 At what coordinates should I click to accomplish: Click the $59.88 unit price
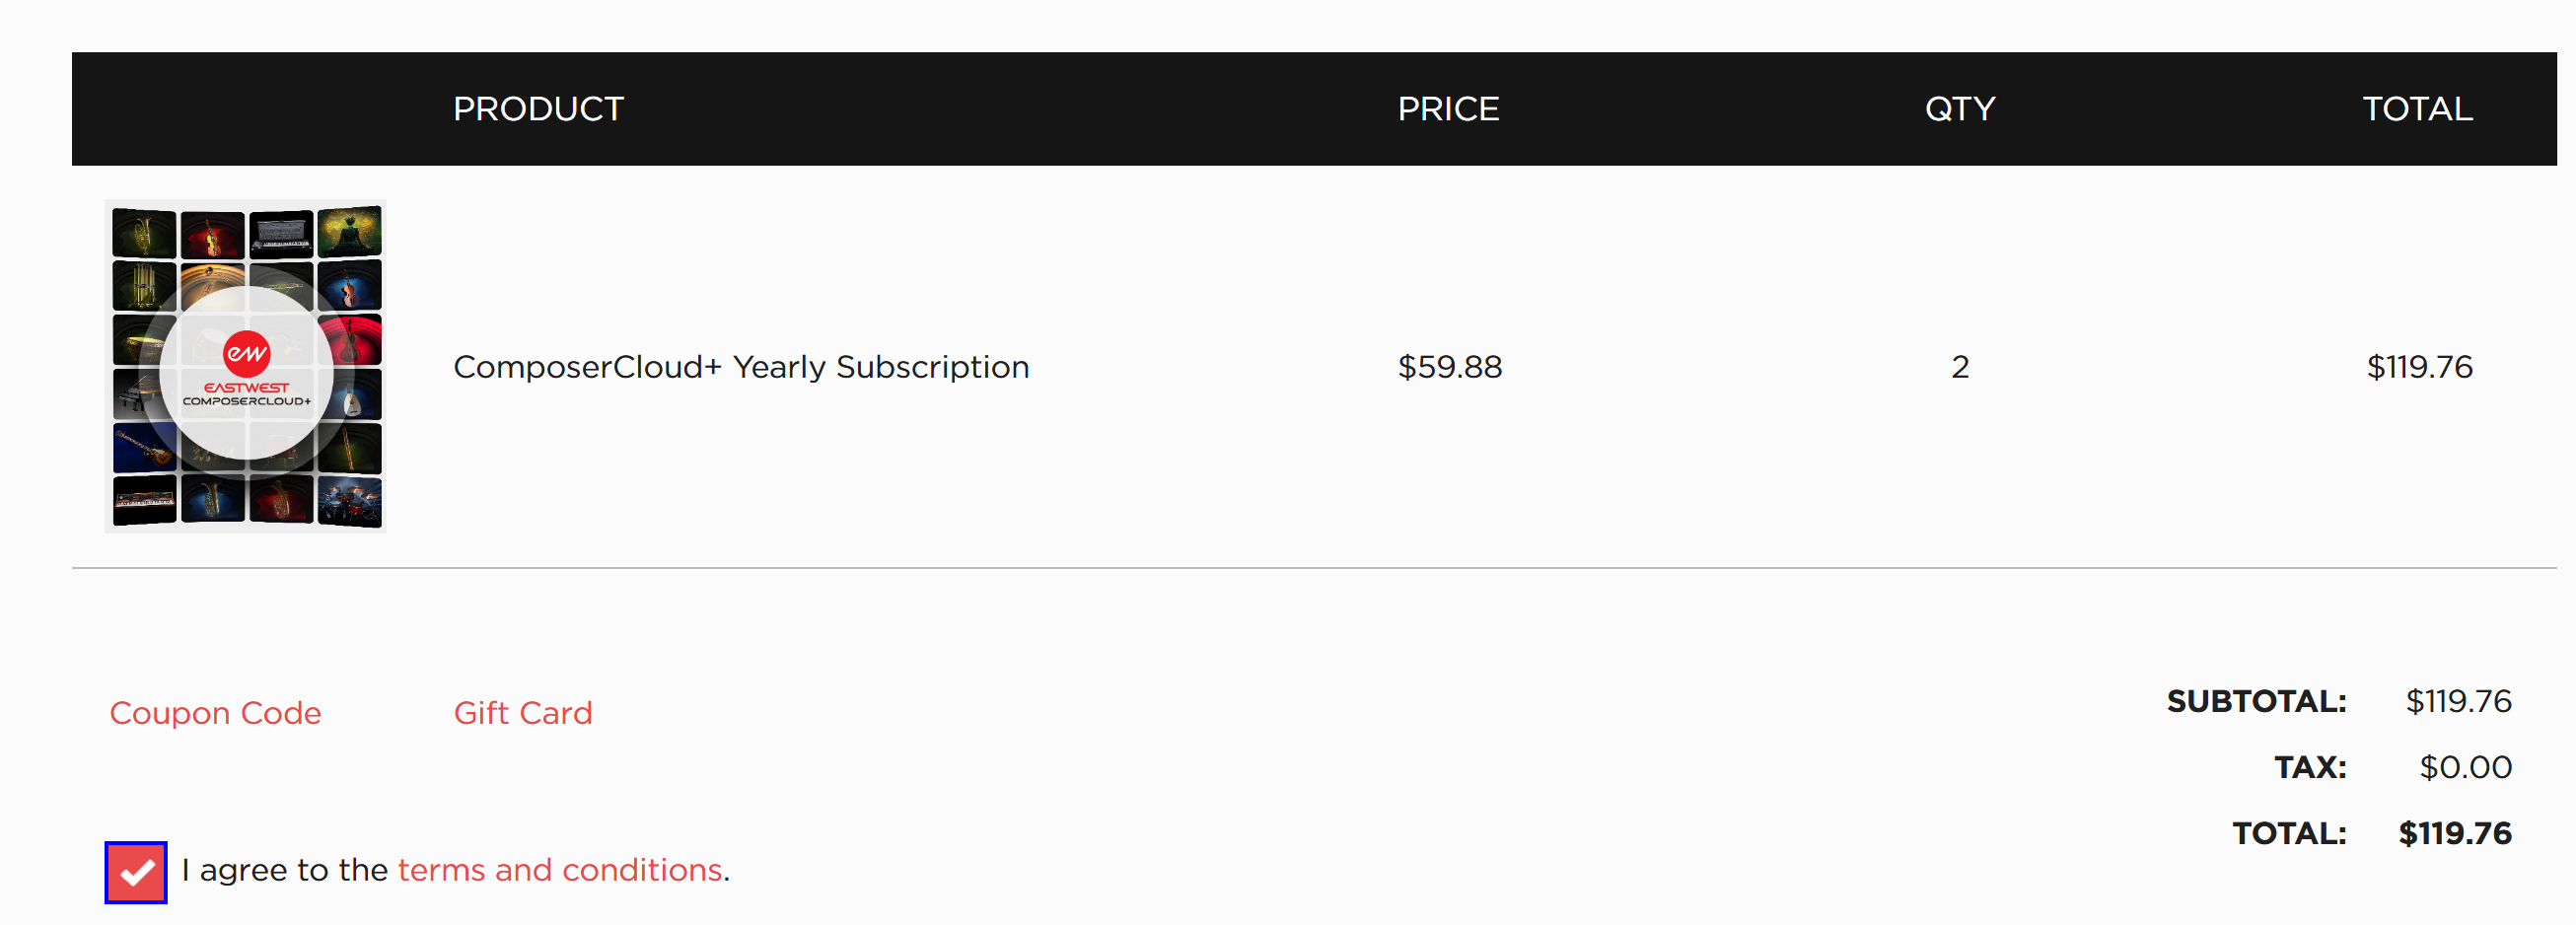(x=1449, y=367)
